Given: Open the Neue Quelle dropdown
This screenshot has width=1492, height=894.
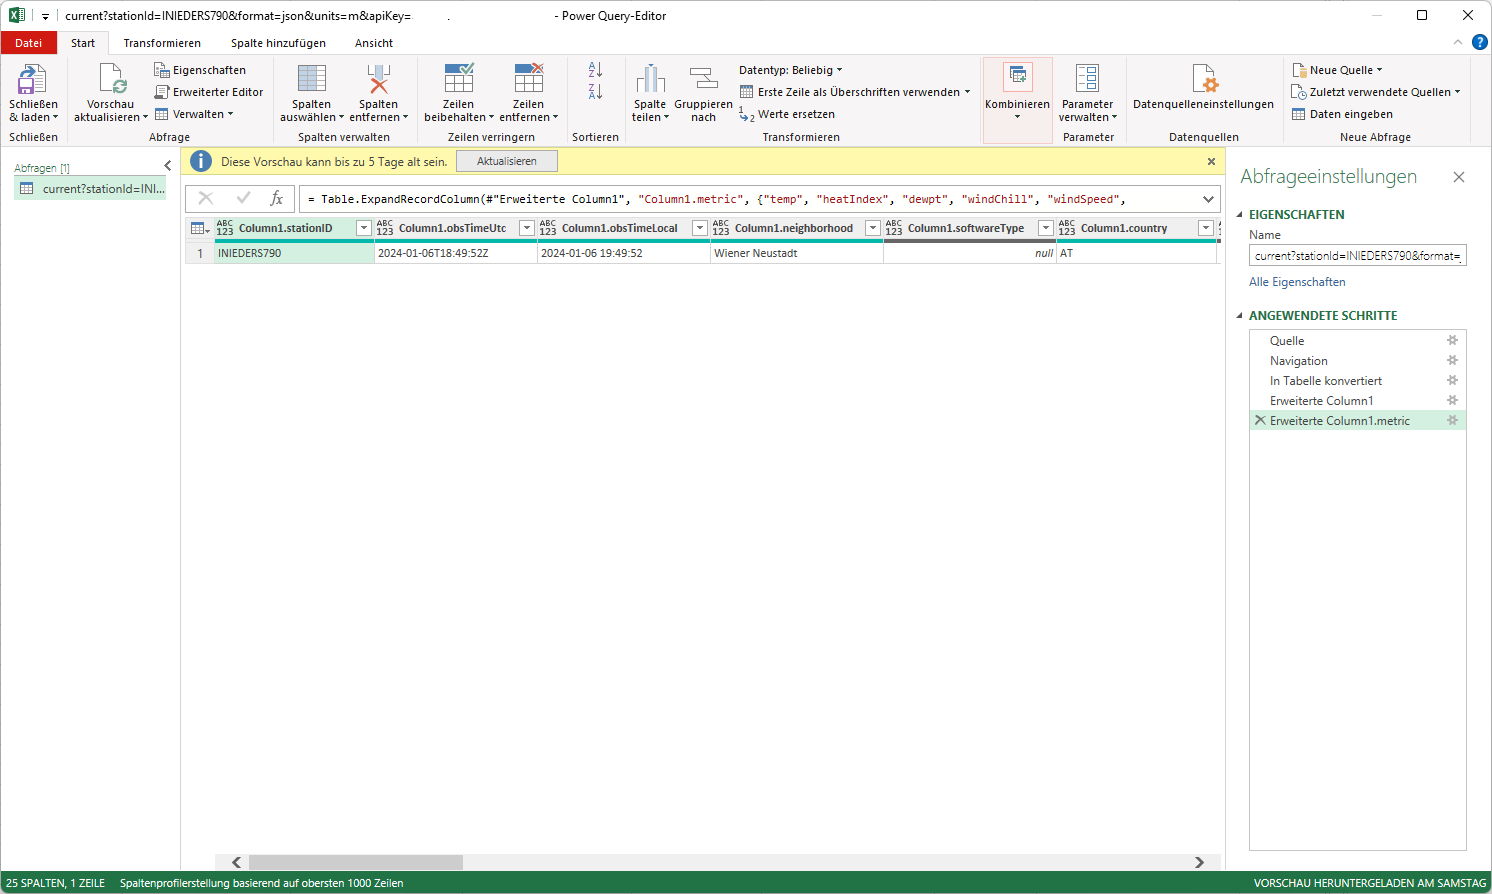Looking at the screenshot, I should click(1337, 70).
